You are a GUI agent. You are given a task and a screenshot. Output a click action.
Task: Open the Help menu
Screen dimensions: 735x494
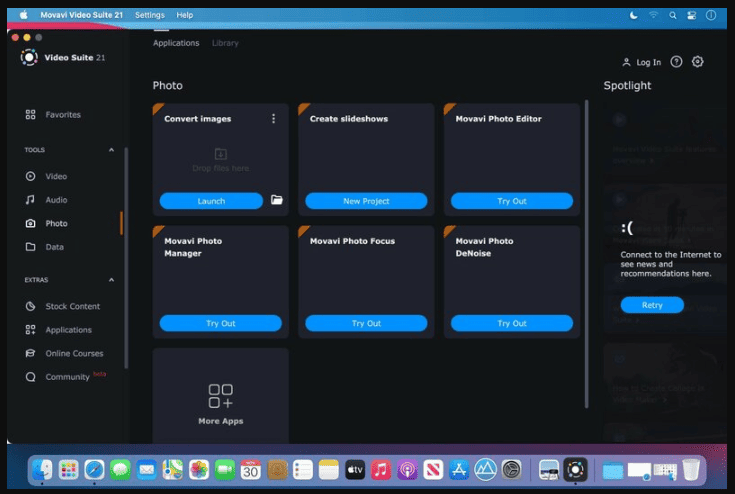[185, 15]
